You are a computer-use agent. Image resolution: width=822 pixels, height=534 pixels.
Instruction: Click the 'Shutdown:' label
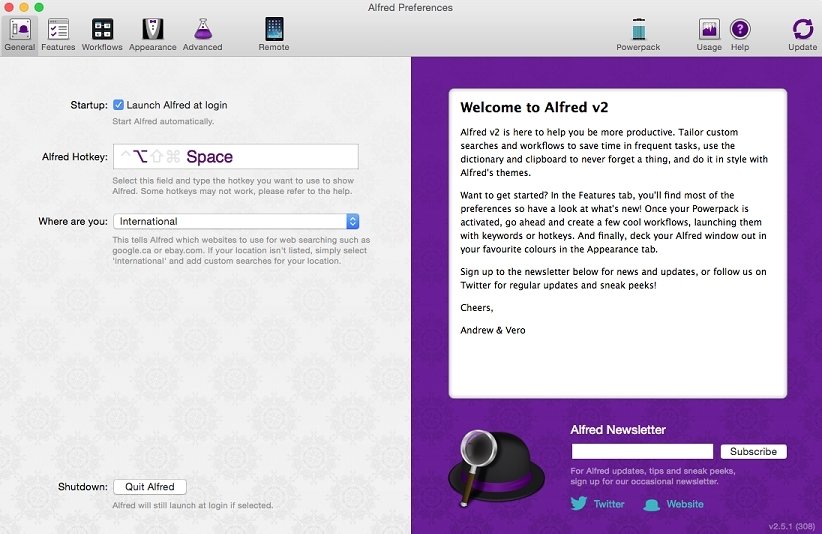83,487
